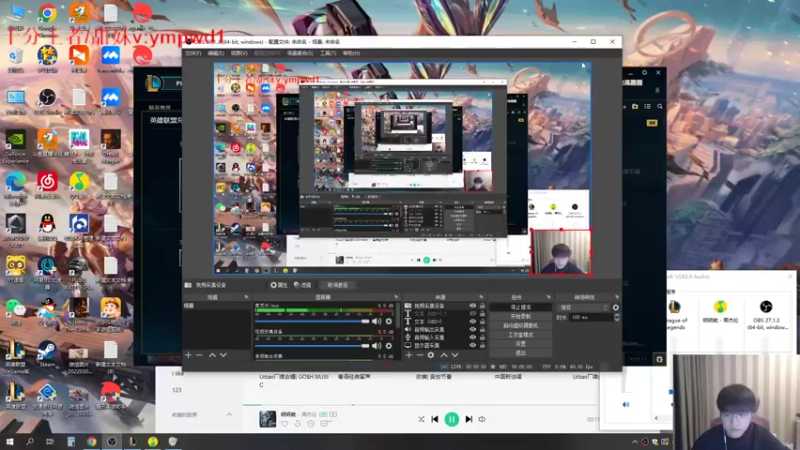Screen dimensions: 800x450
Task: Pop out the Sources dock
Action: click(x=481, y=297)
